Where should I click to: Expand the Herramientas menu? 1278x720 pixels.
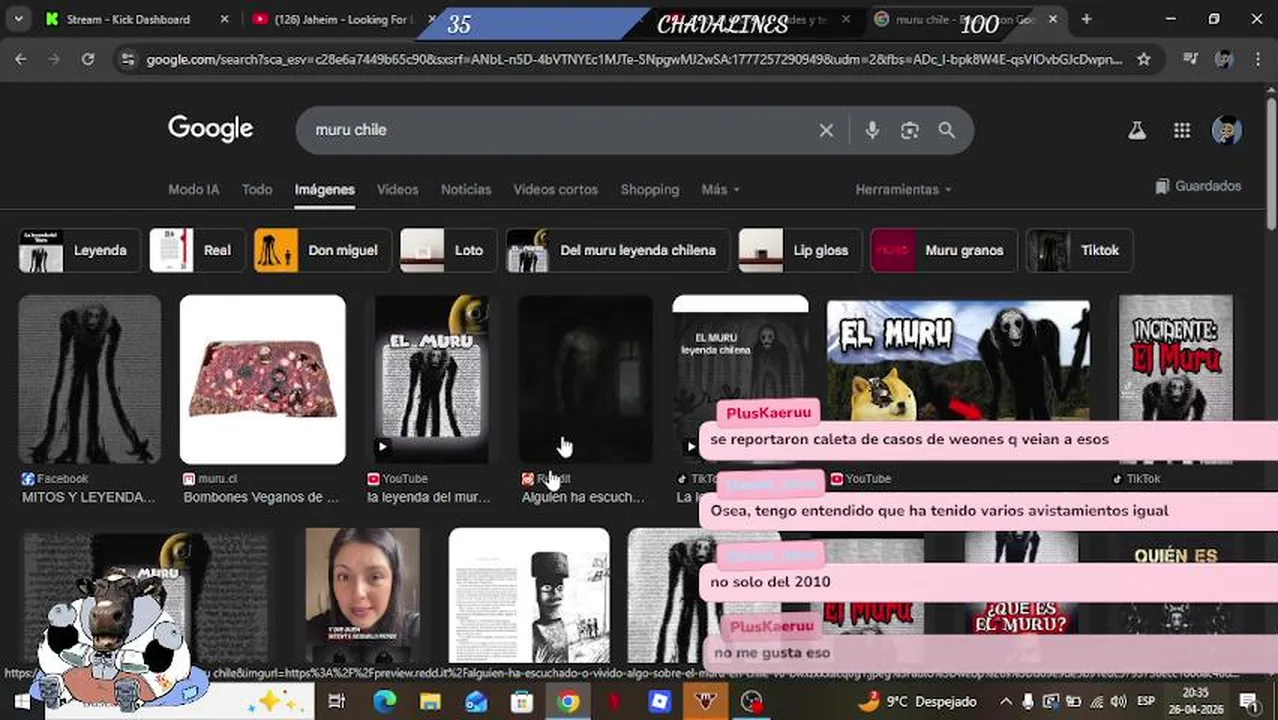point(903,189)
